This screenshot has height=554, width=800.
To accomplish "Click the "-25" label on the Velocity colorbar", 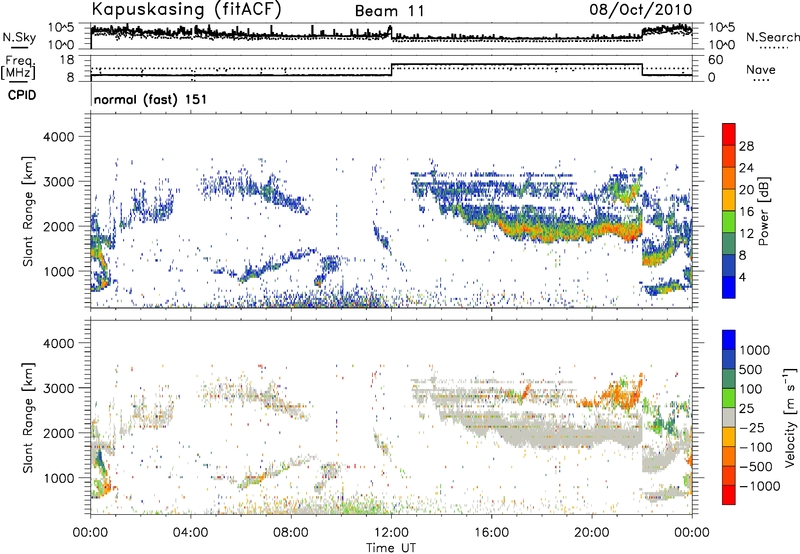I will pos(751,427).
